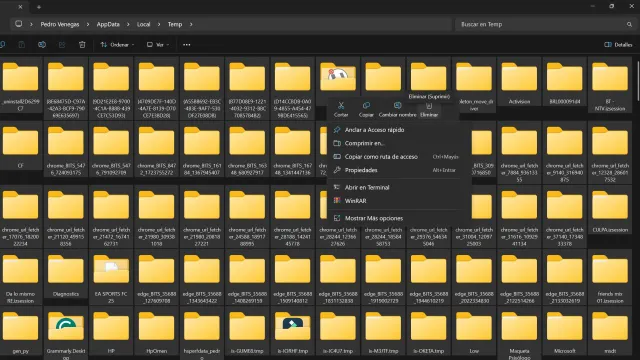Viewport: 640px width, 360px height.
Task: Click the BT - NTV.izsession folder name
Action: pyautogui.click(x=610, y=105)
